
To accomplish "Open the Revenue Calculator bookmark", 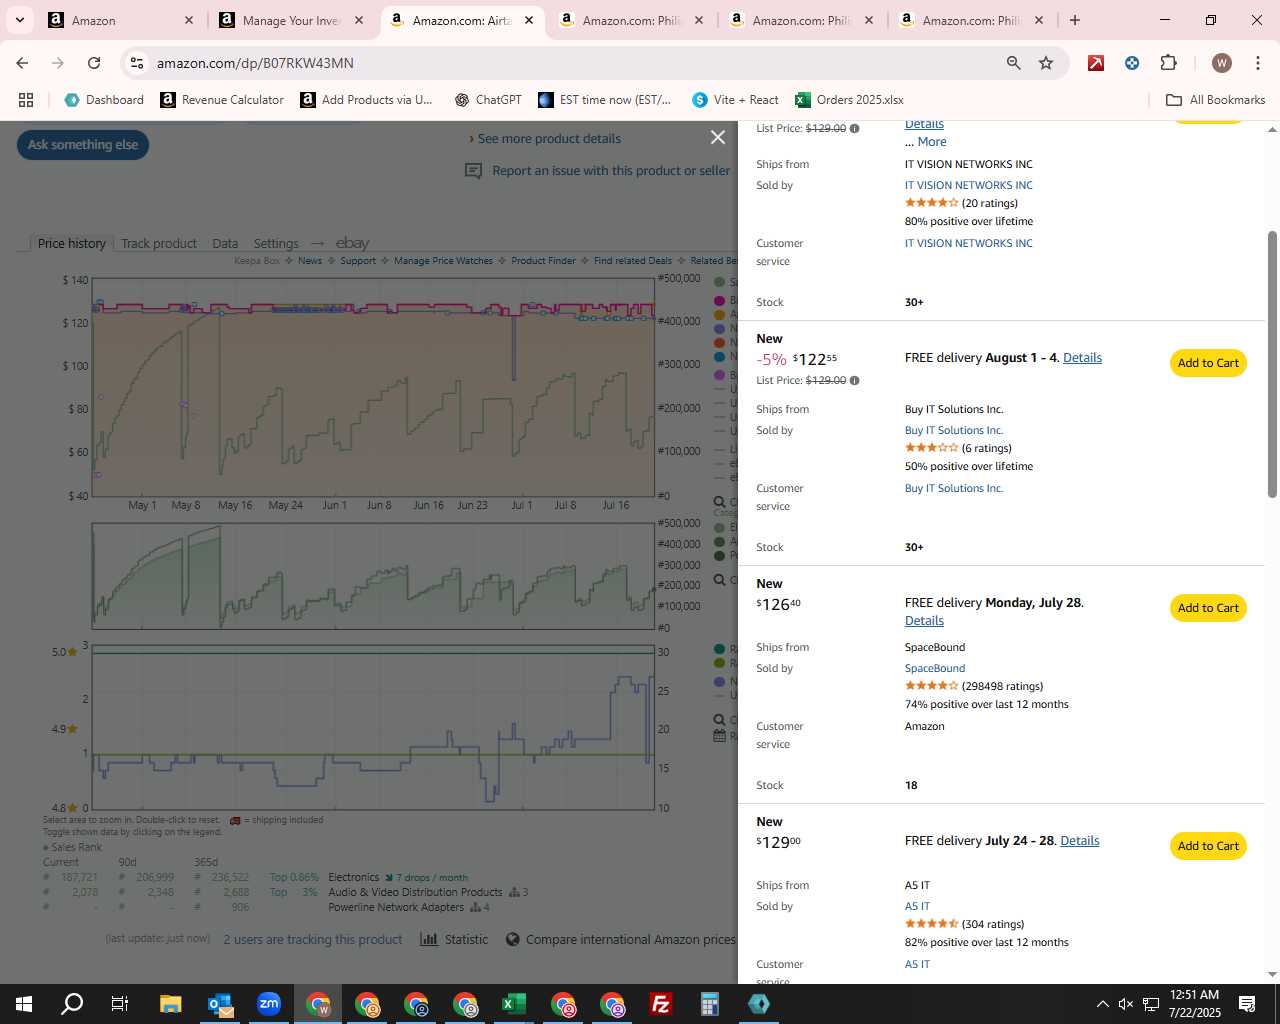I will click(x=222, y=100).
